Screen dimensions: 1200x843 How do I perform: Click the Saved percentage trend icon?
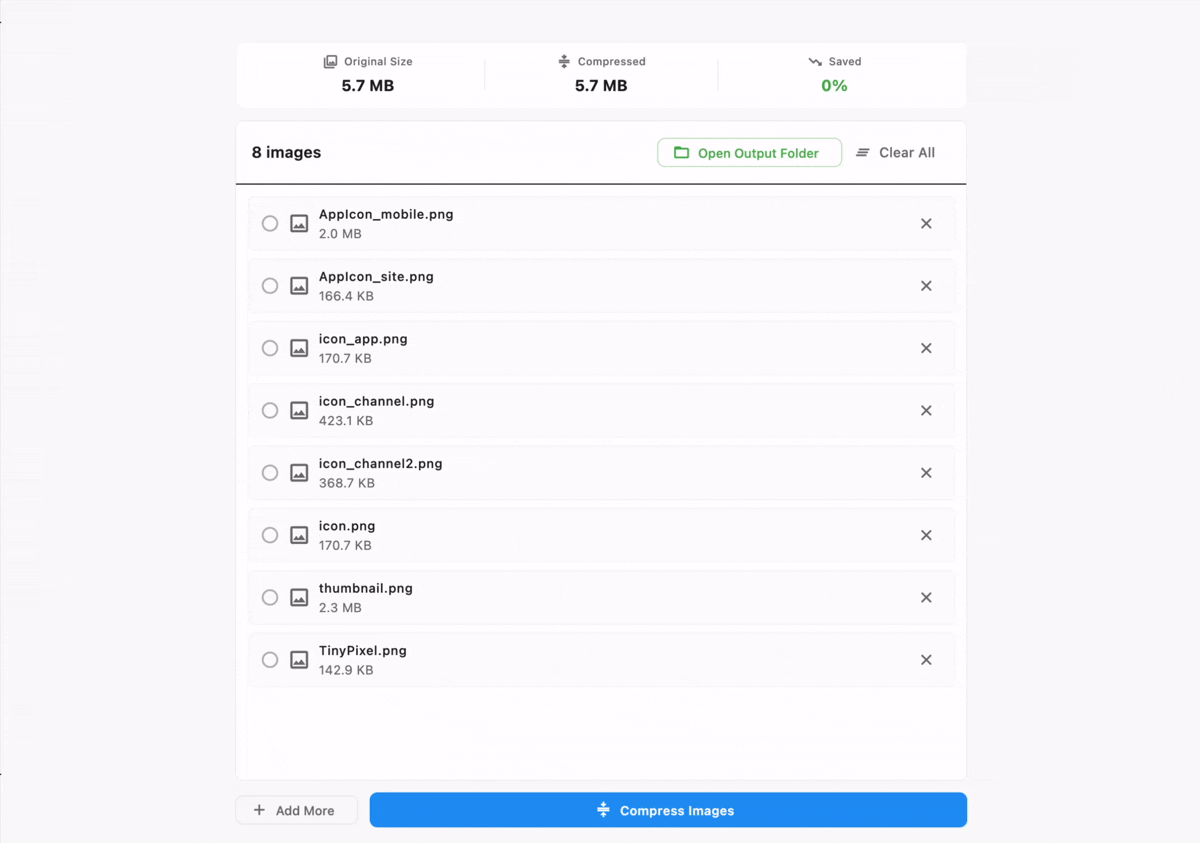[815, 62]
